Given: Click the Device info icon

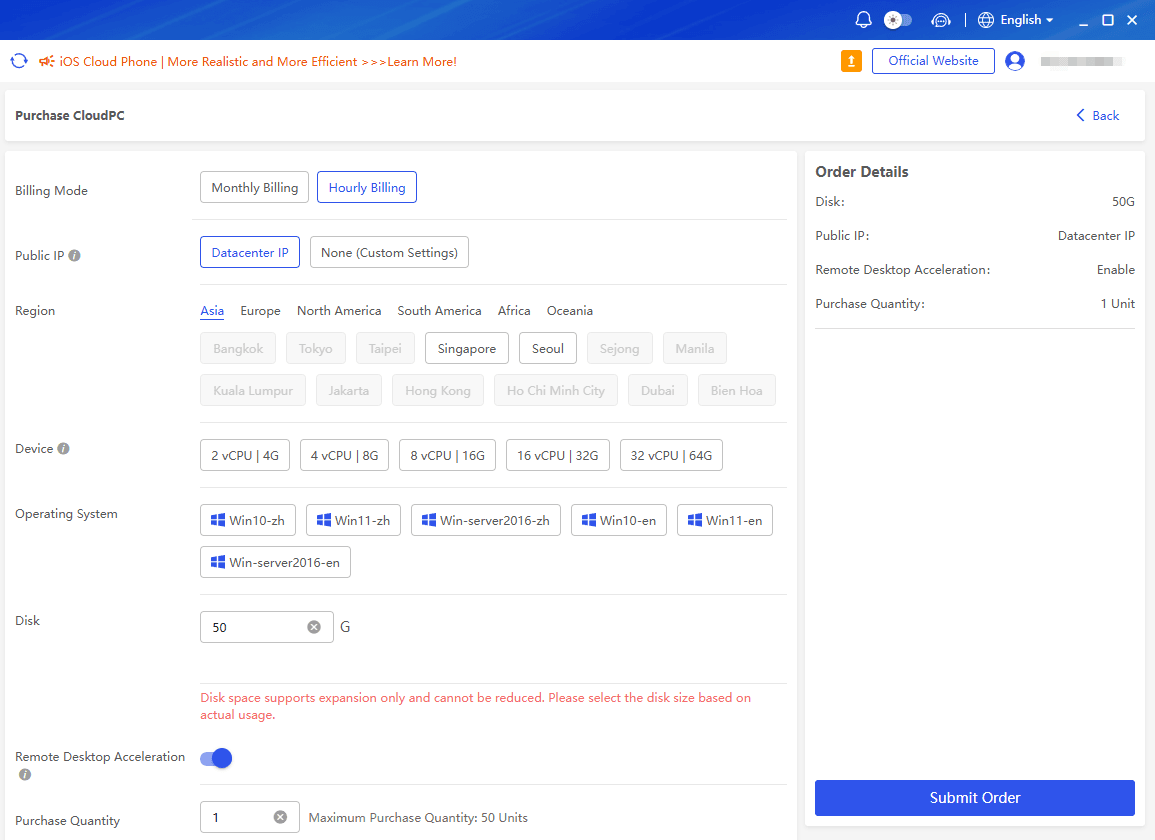Looking at the screenshot, I should coord(63,449).
